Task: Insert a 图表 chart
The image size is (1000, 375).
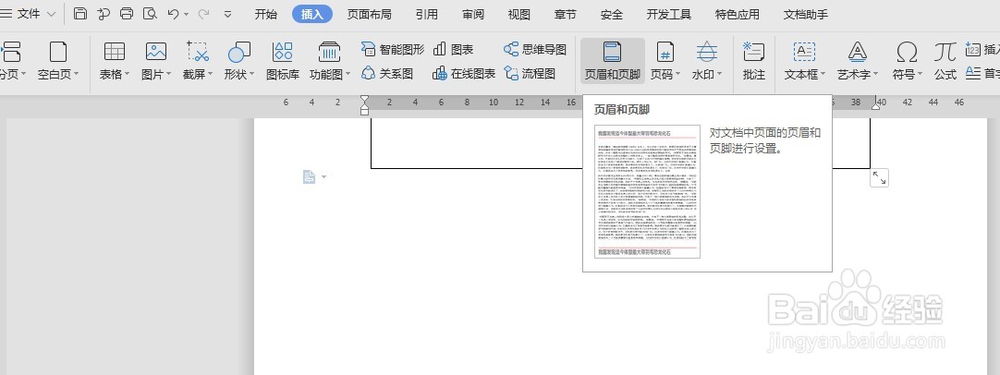Action: (x=453, y=50)
